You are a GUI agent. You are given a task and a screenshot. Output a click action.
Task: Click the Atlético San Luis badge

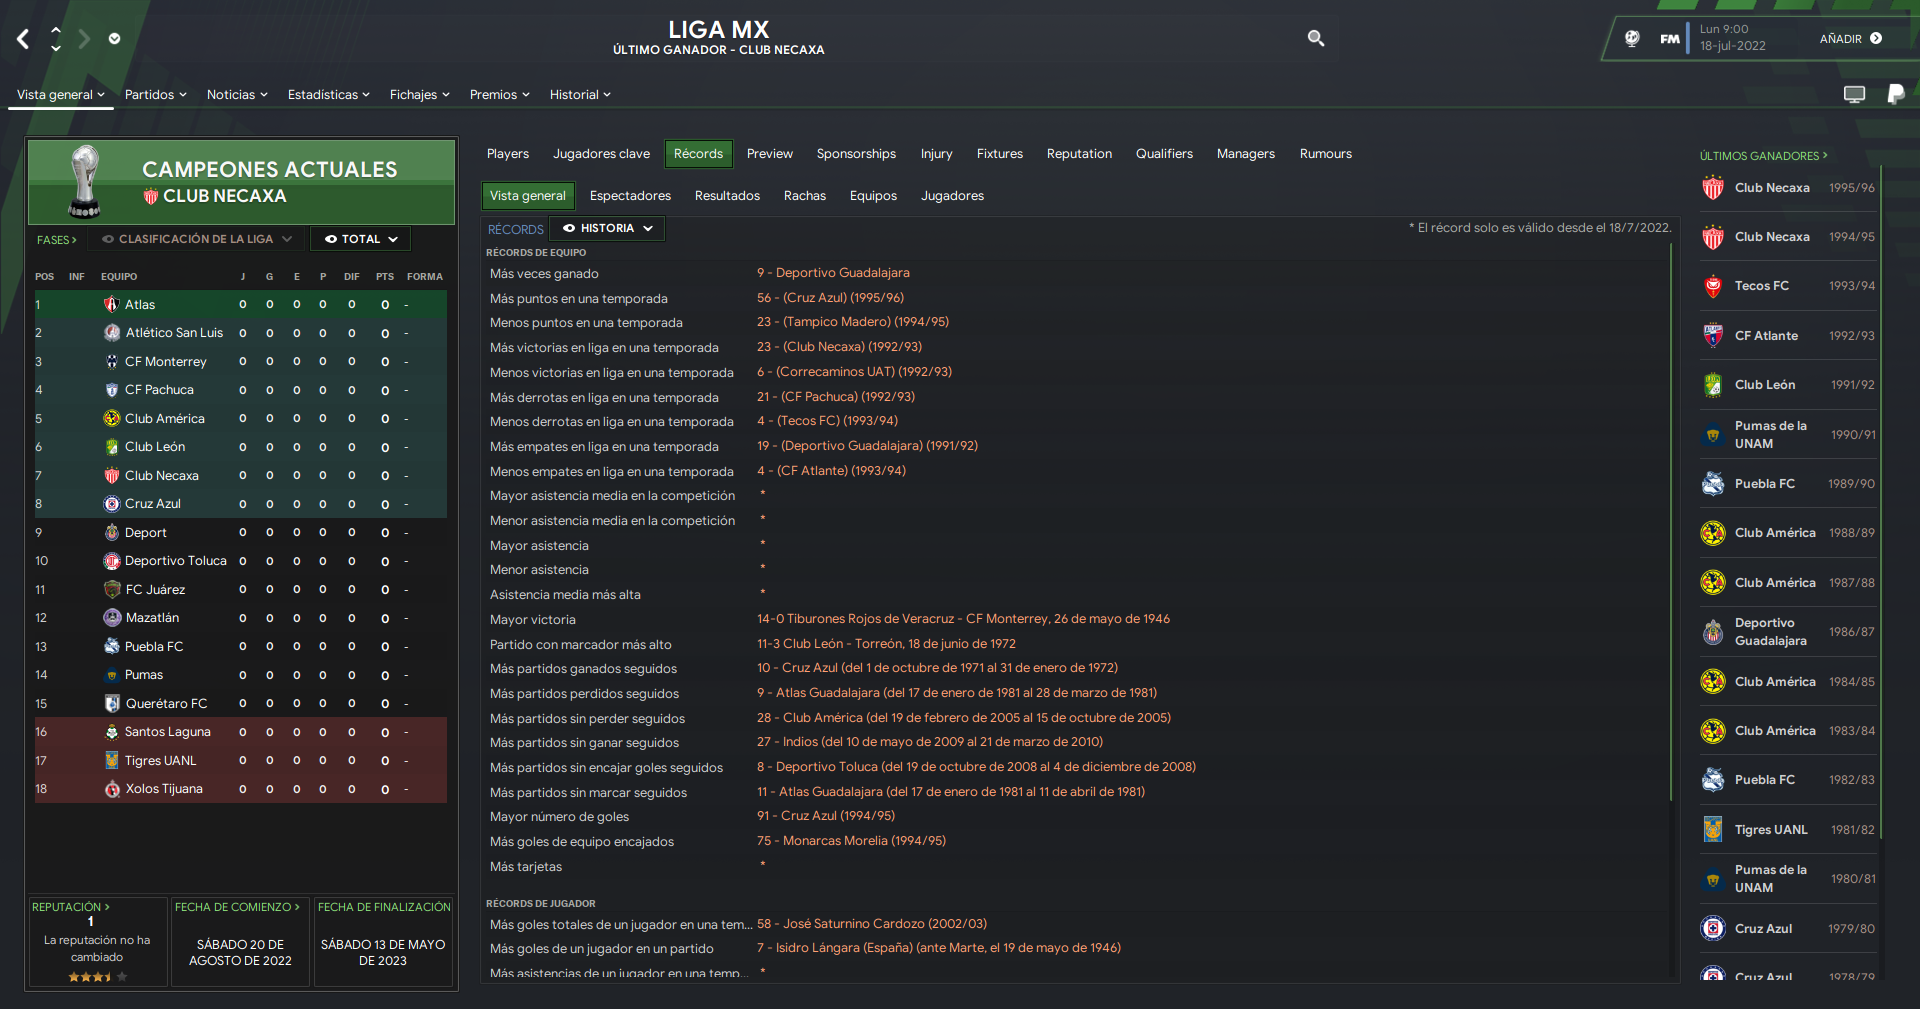(x=112, y=333)
